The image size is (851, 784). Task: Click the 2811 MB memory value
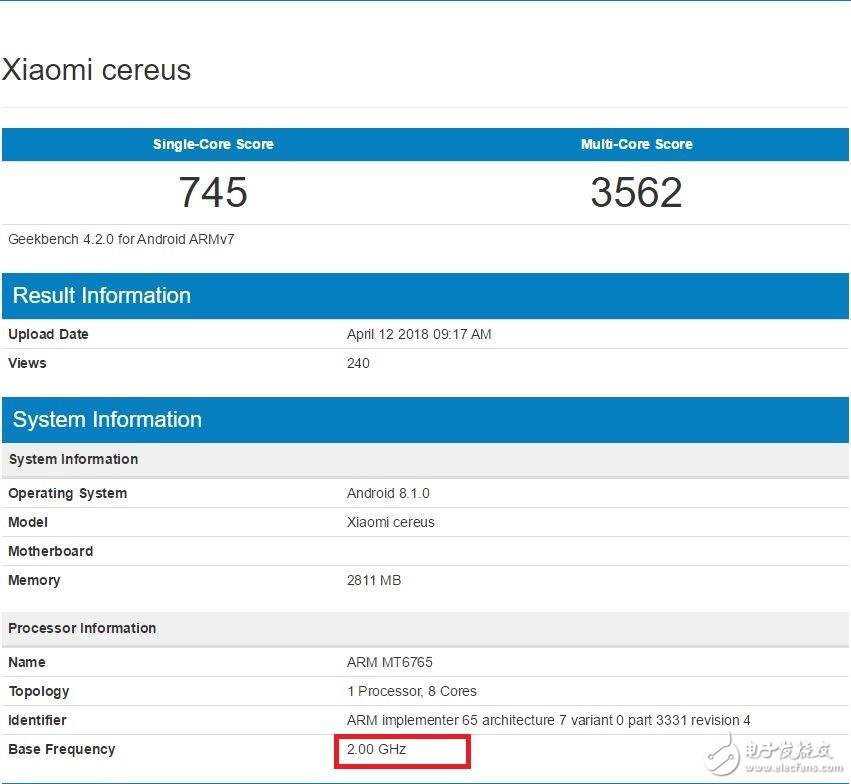tap(374, 580)
